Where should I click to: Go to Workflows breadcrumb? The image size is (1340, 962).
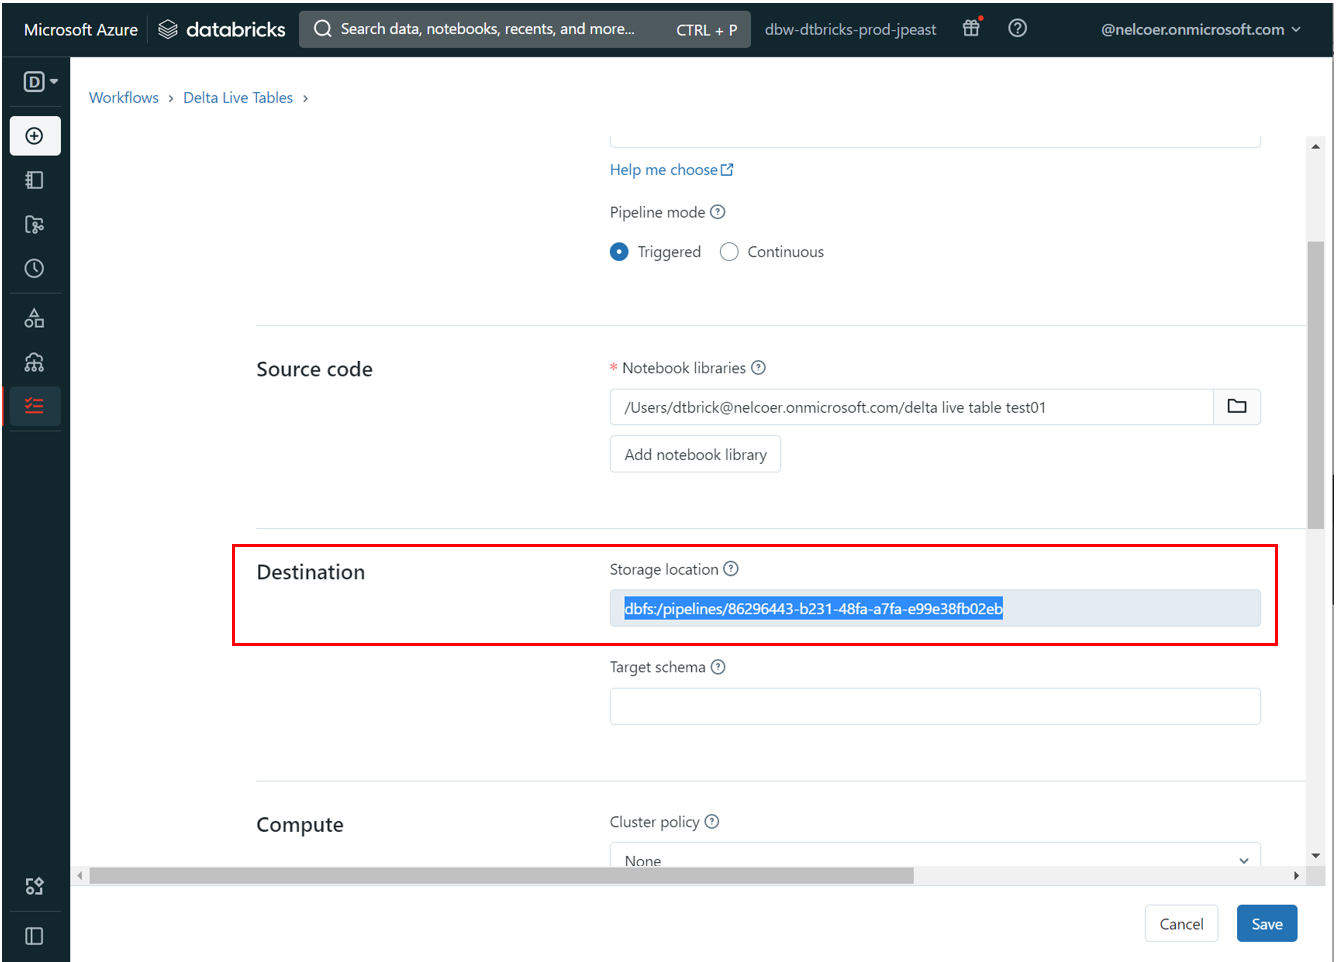click(124, 97)
